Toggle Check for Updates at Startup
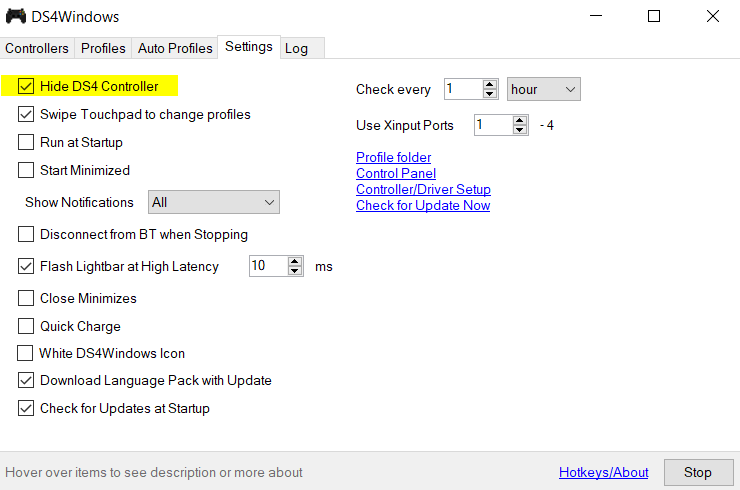The height and width of the screenshot is (490, 740). (x=26, y=408)
